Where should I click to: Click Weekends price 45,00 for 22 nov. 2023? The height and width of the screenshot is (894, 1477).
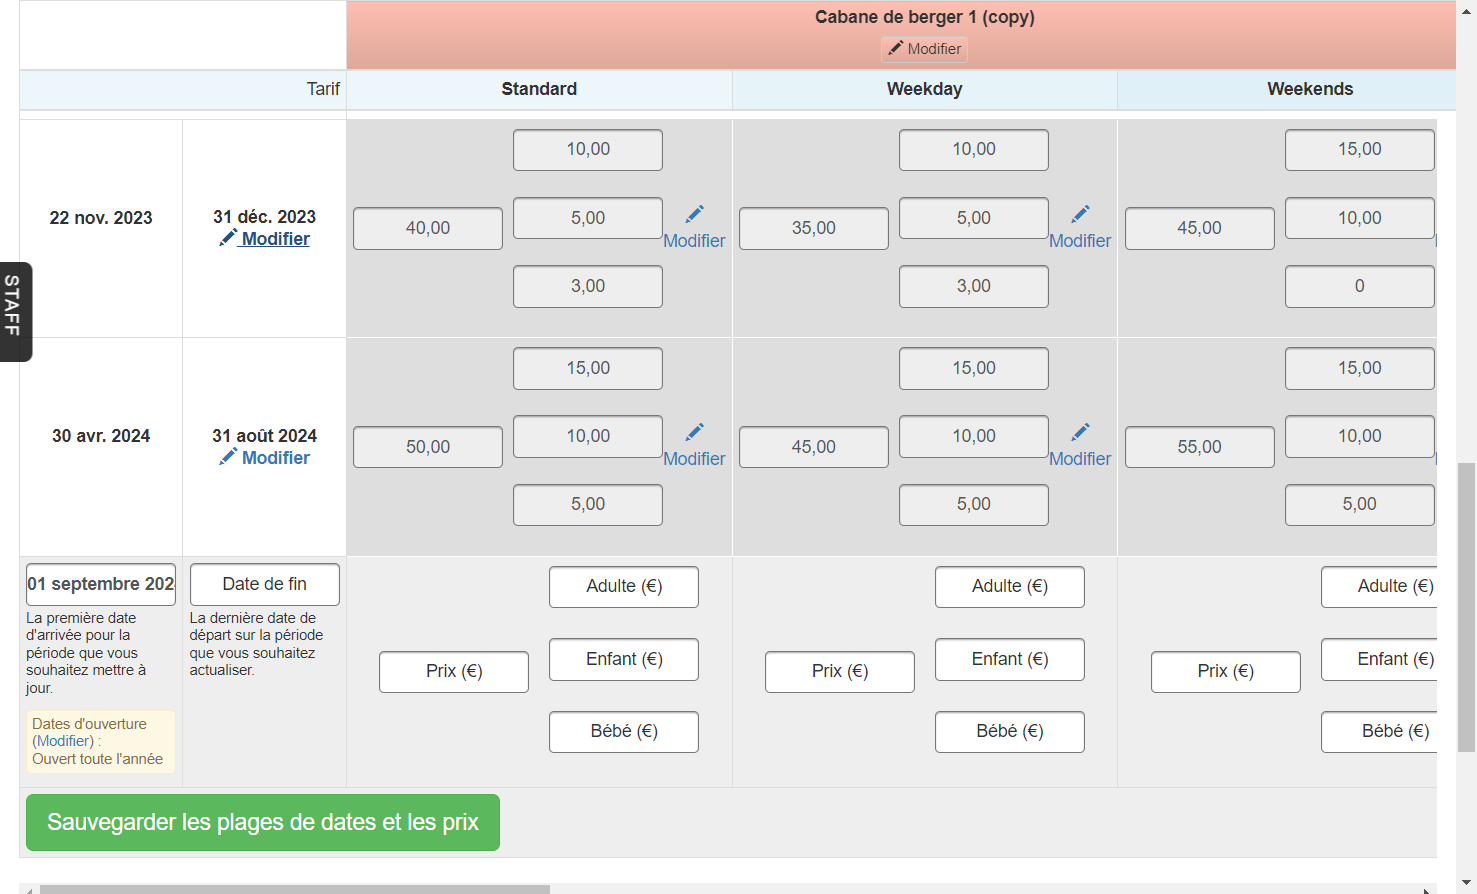[x=1200, y=228]
